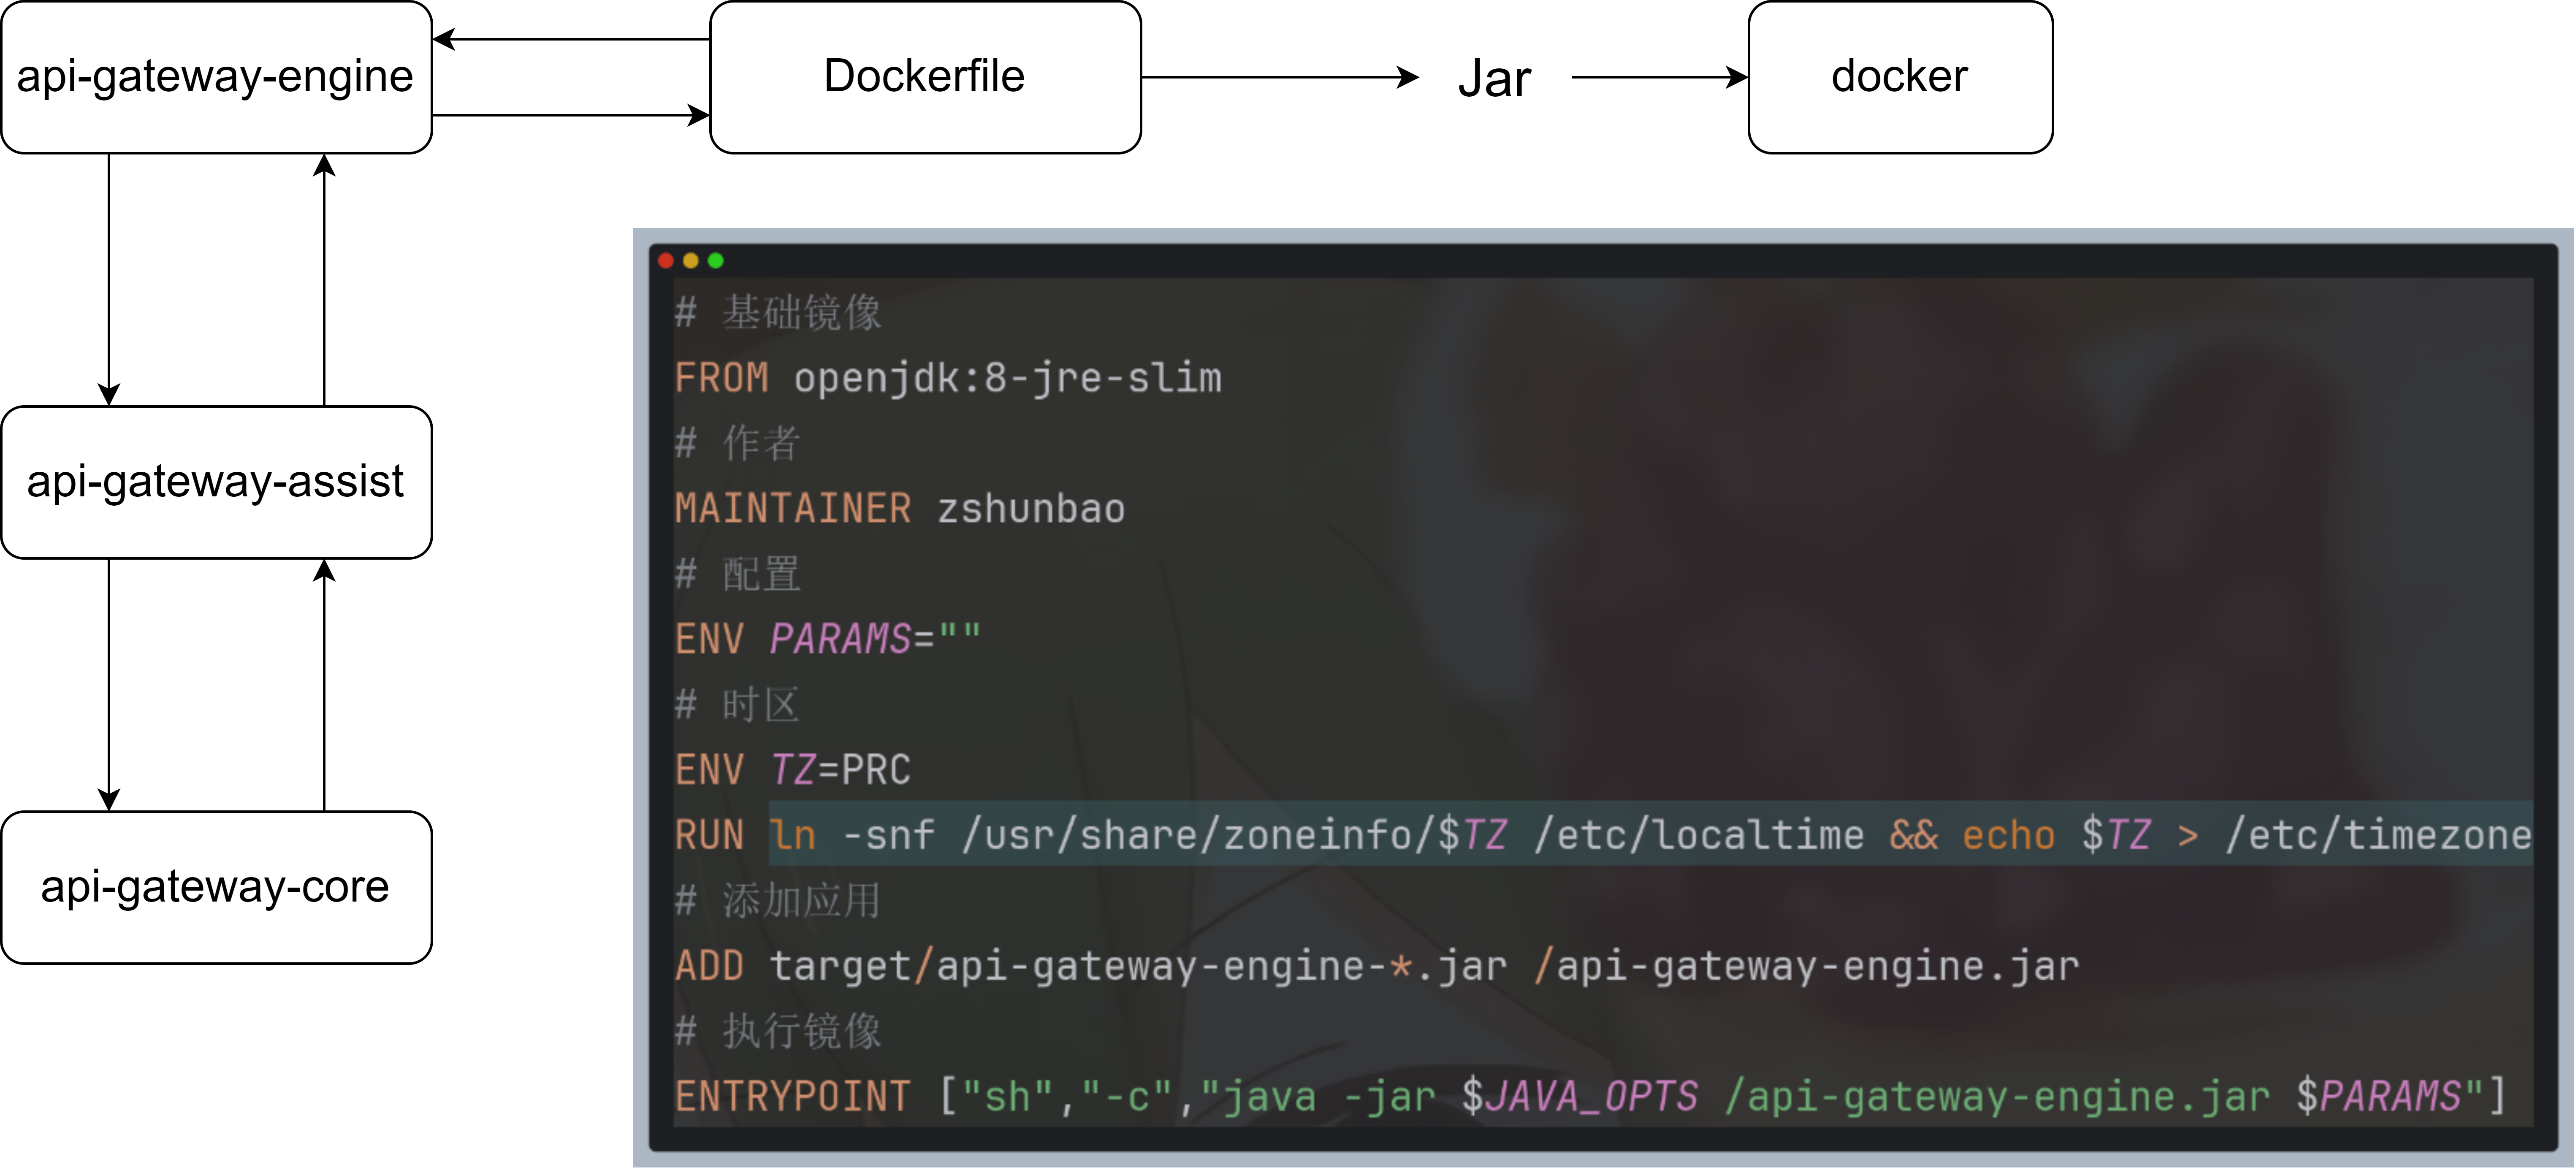Select the api-gateway-assist box
Image resolution: width=2576 pixels, height=1170 pixels.
pos(216,482)
